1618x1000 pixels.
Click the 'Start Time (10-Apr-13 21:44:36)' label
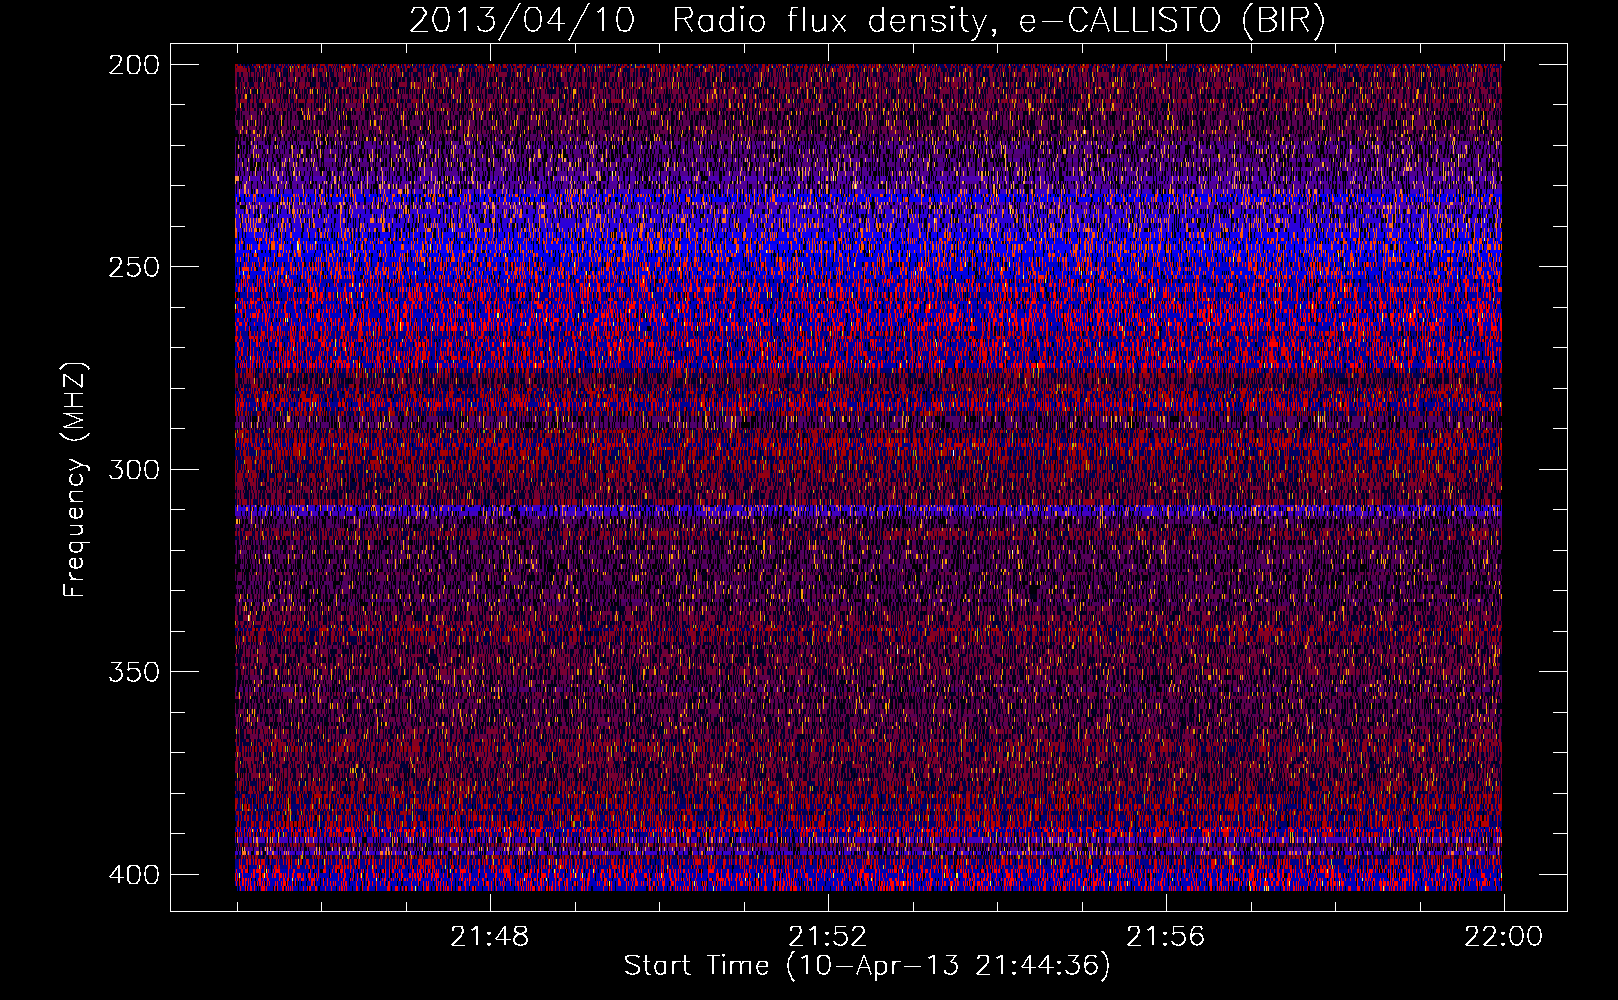(867, 966)
